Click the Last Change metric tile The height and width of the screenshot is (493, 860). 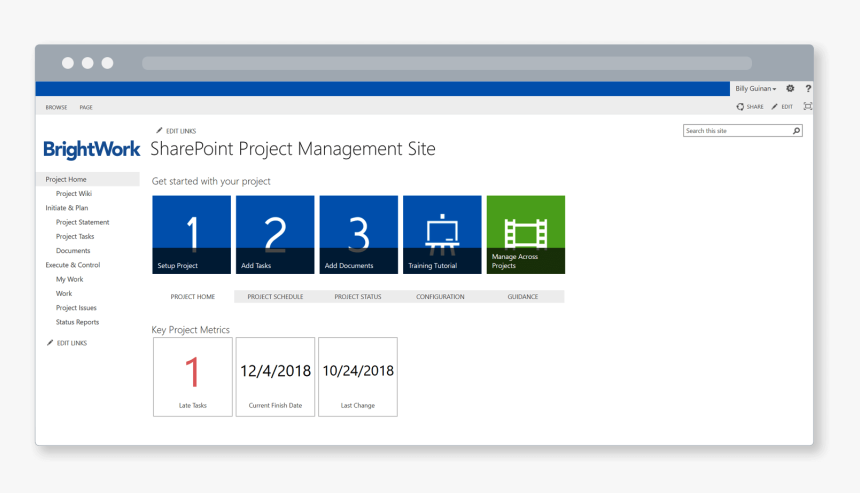[358, 377]
